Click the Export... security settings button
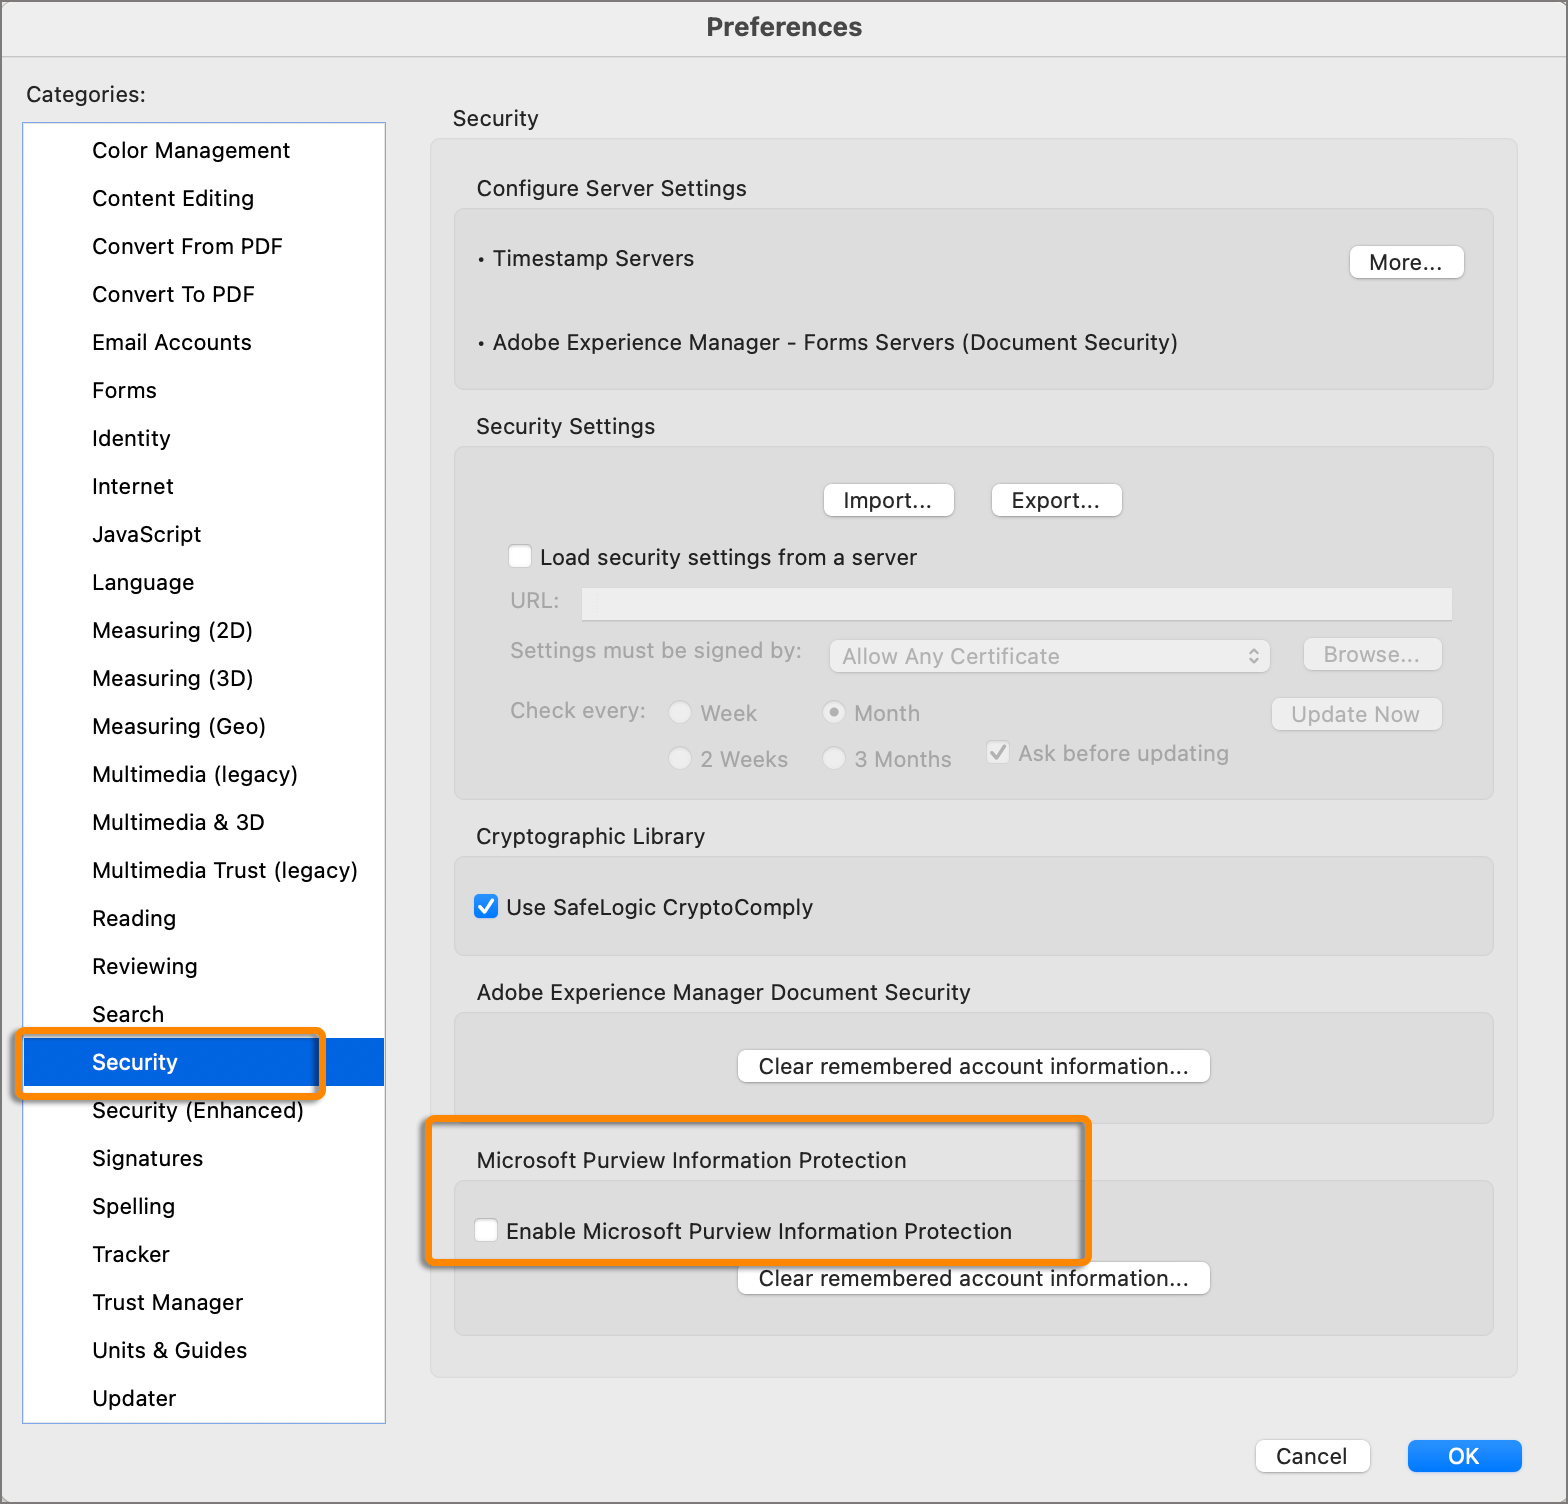Screen dimensions: 1568x1504 click(1056, 500)
